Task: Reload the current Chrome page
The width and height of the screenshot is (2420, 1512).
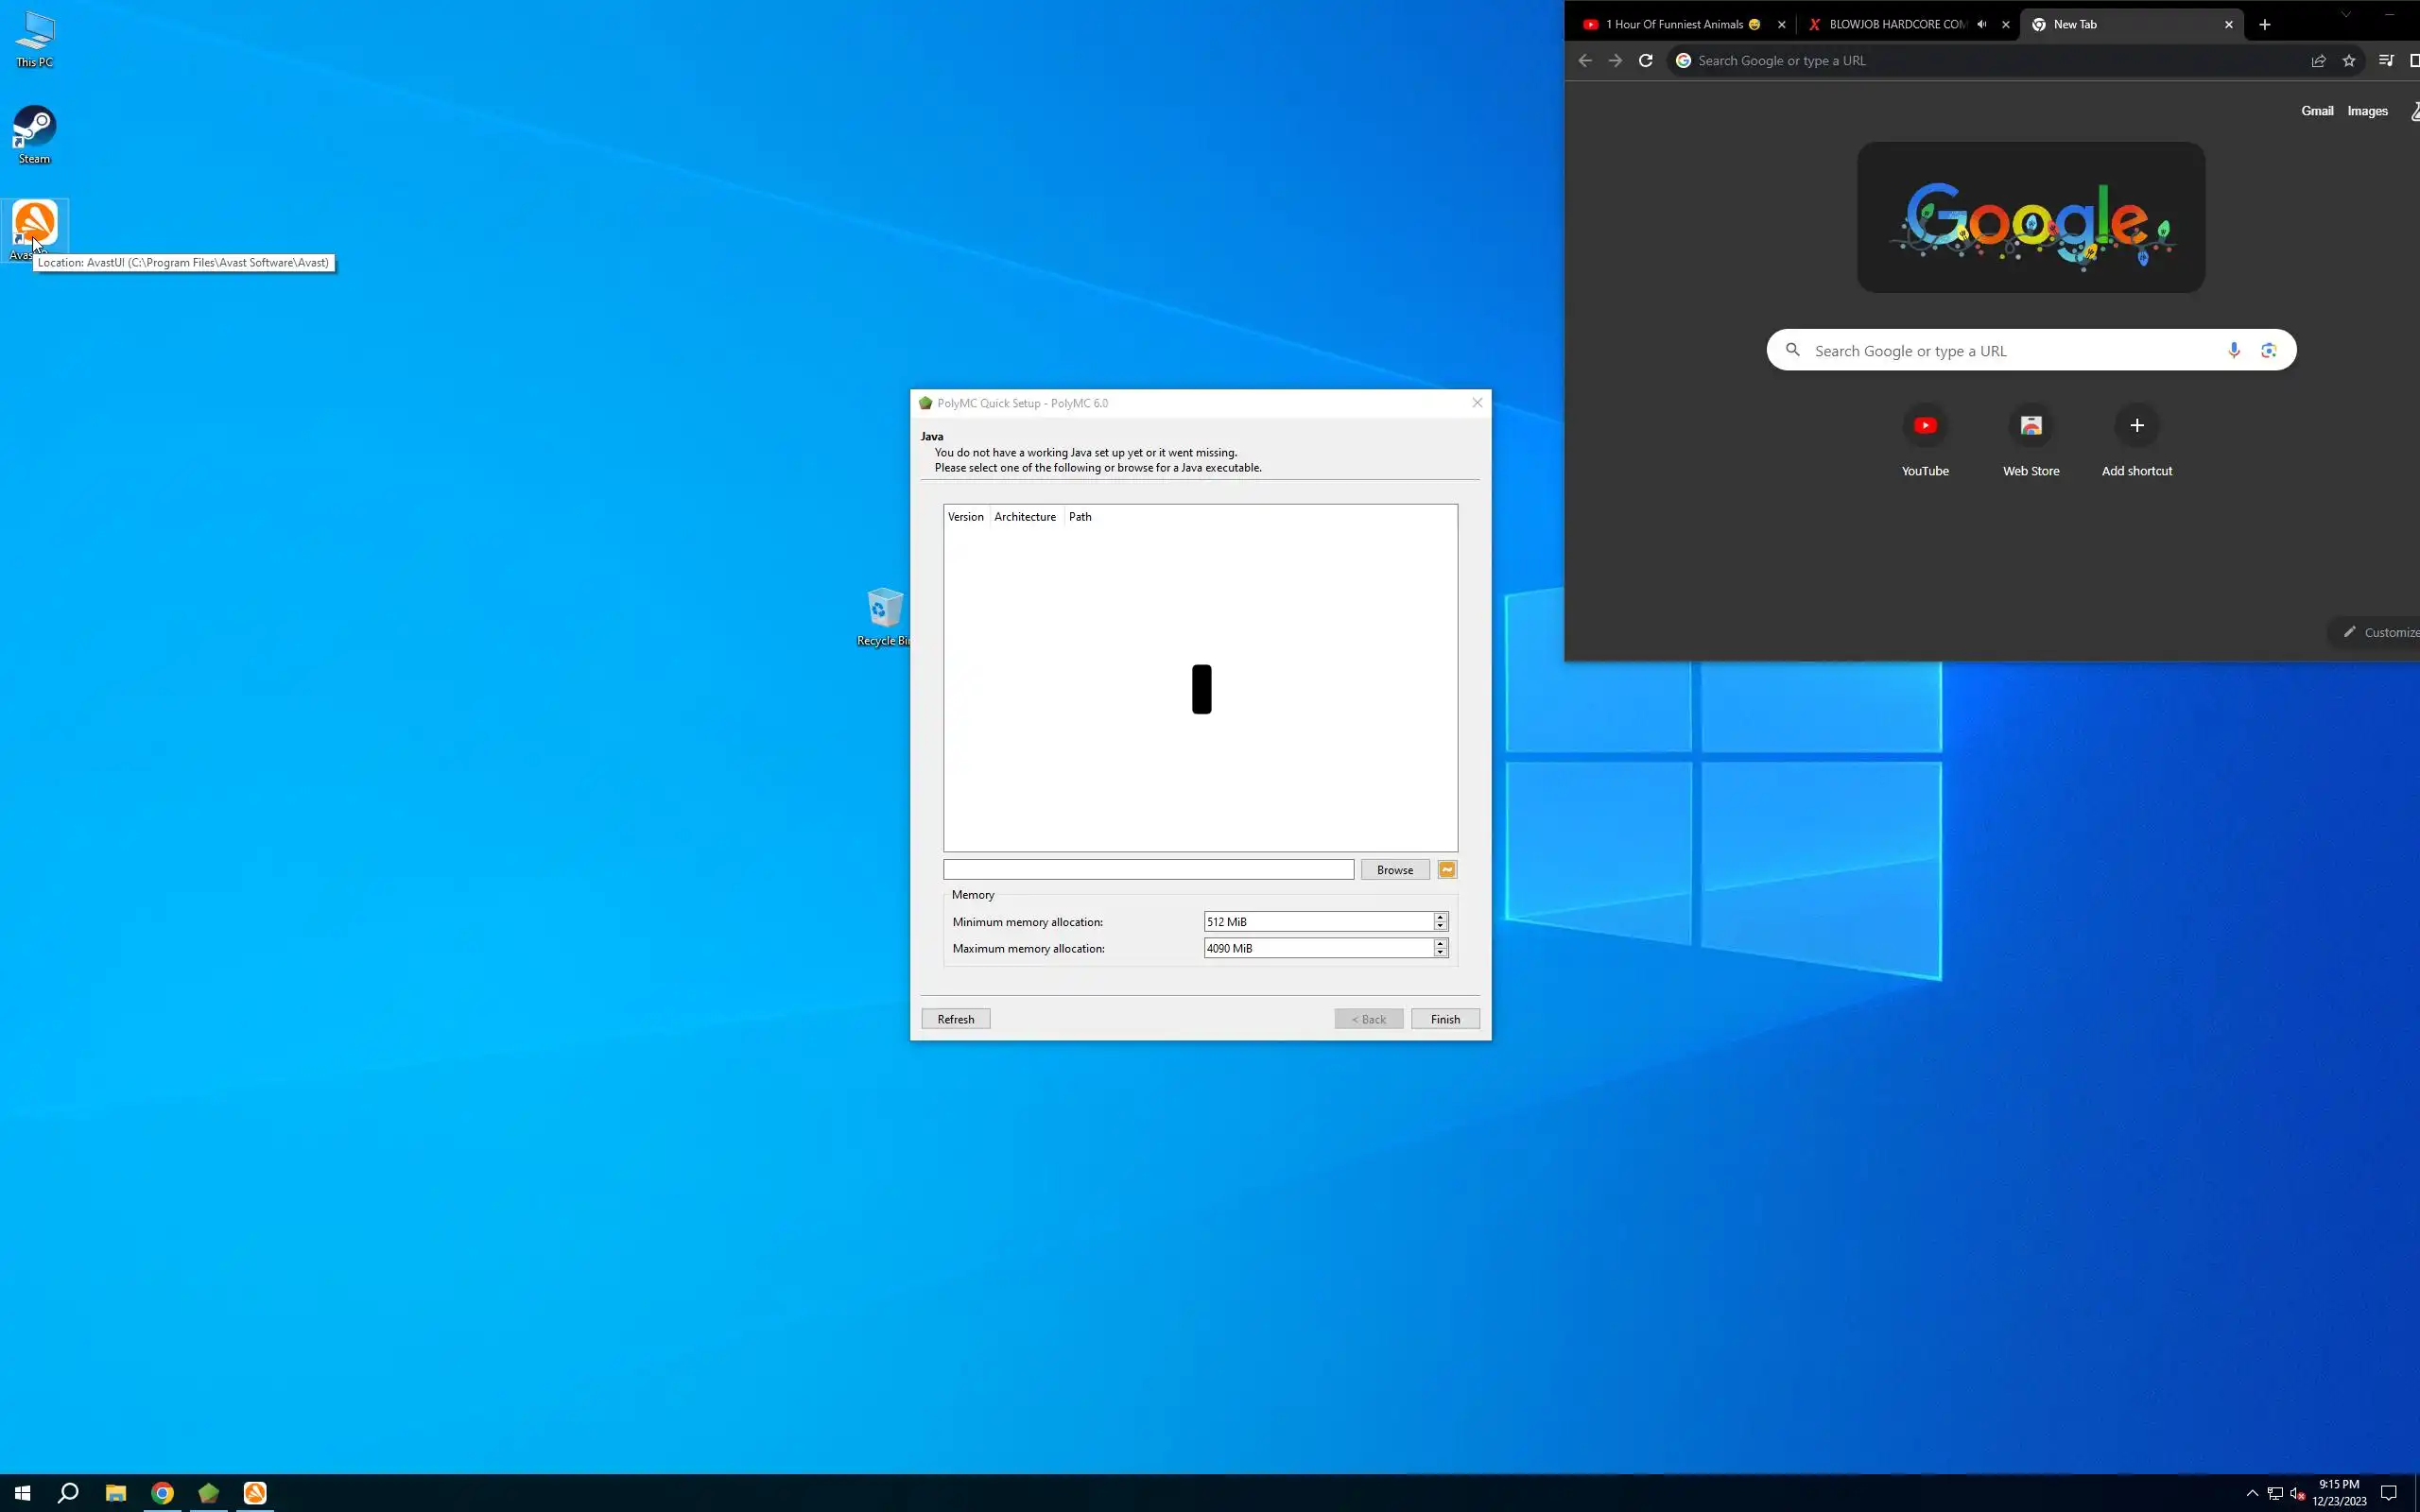Action: tap(1645, 61)
